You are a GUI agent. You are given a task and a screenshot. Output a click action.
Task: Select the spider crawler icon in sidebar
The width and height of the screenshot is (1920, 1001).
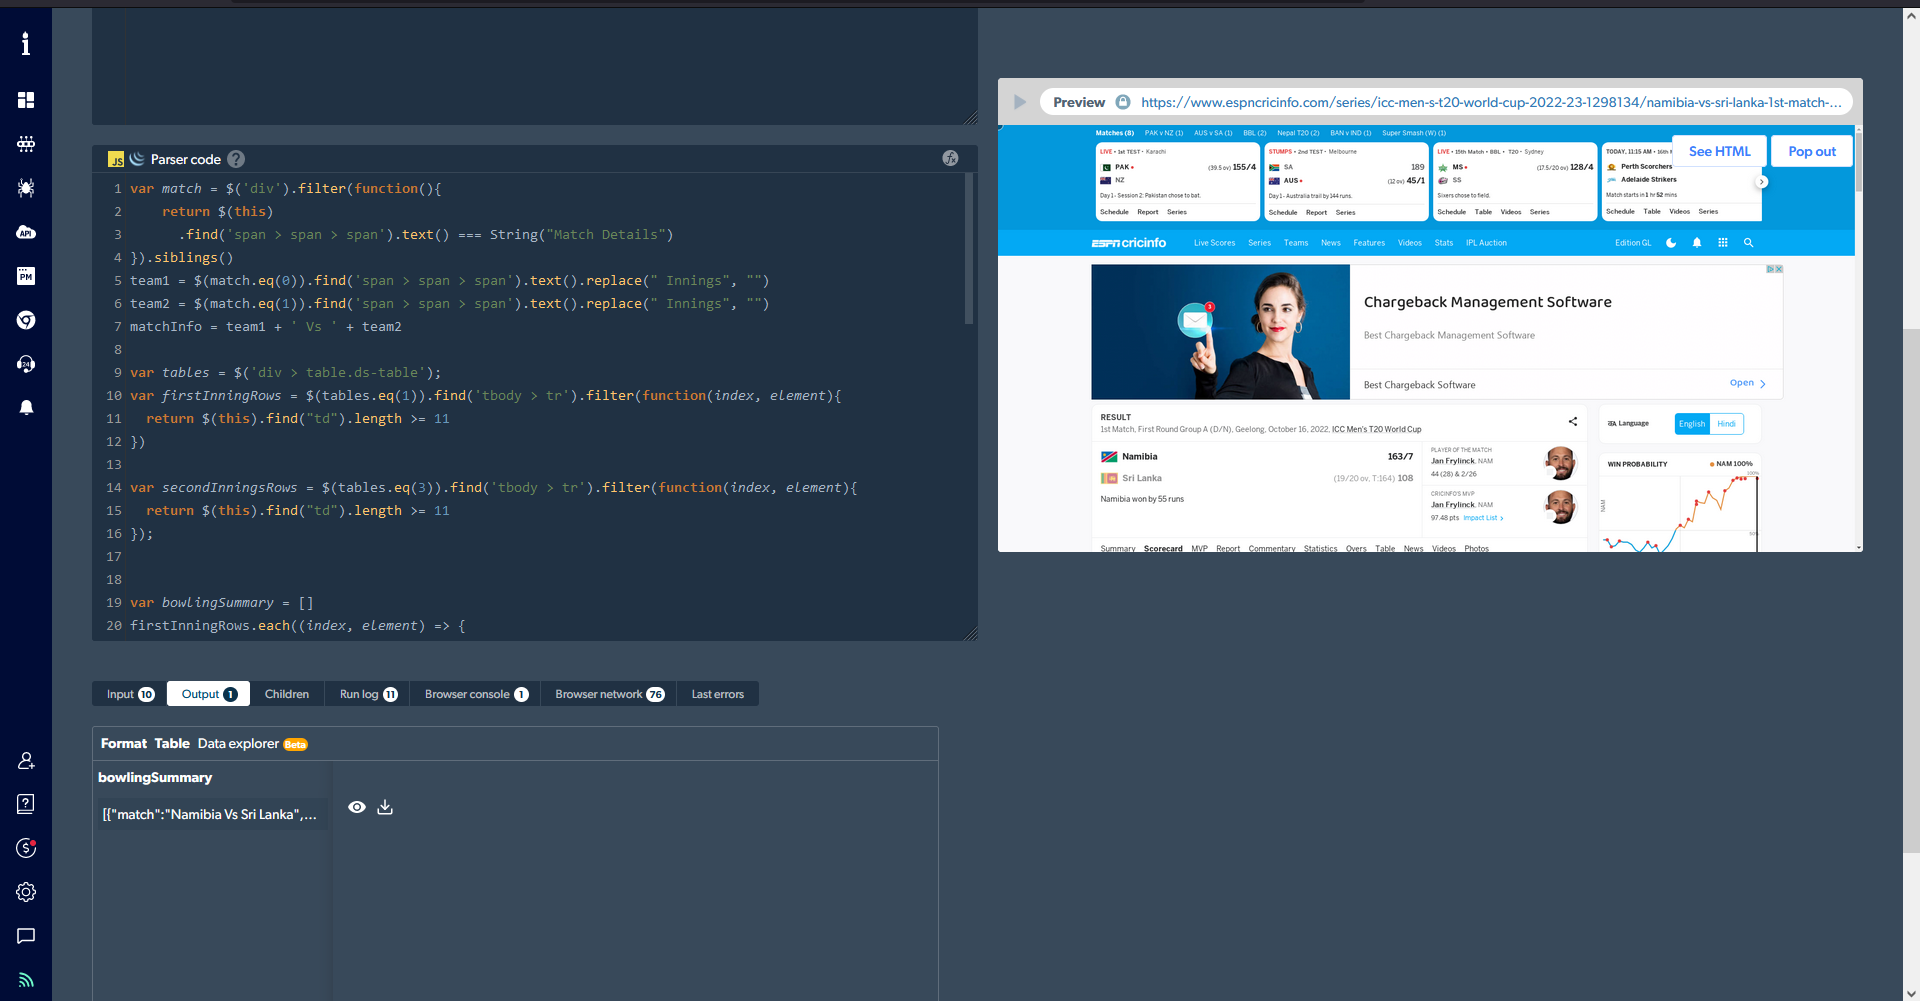26,188
